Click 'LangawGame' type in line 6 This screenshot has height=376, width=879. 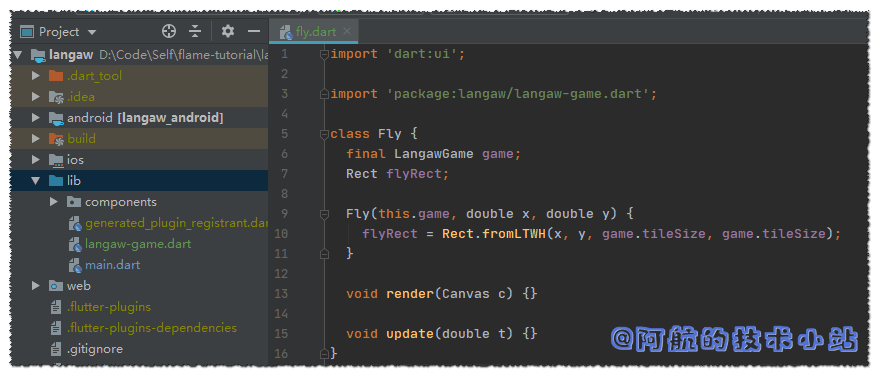click(434, 154)
